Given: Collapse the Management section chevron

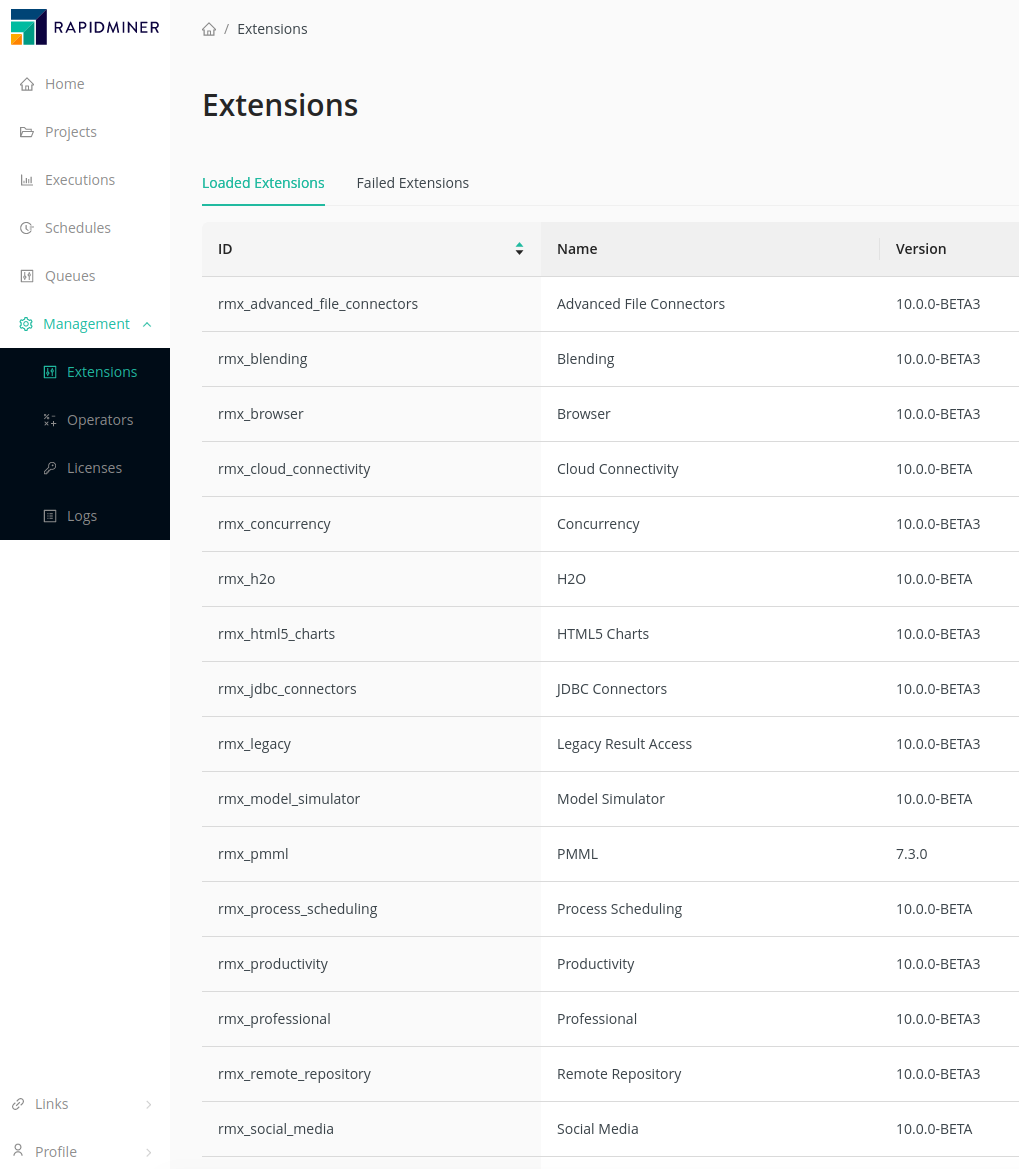Looking at the screenshot, I should [148, 324].
